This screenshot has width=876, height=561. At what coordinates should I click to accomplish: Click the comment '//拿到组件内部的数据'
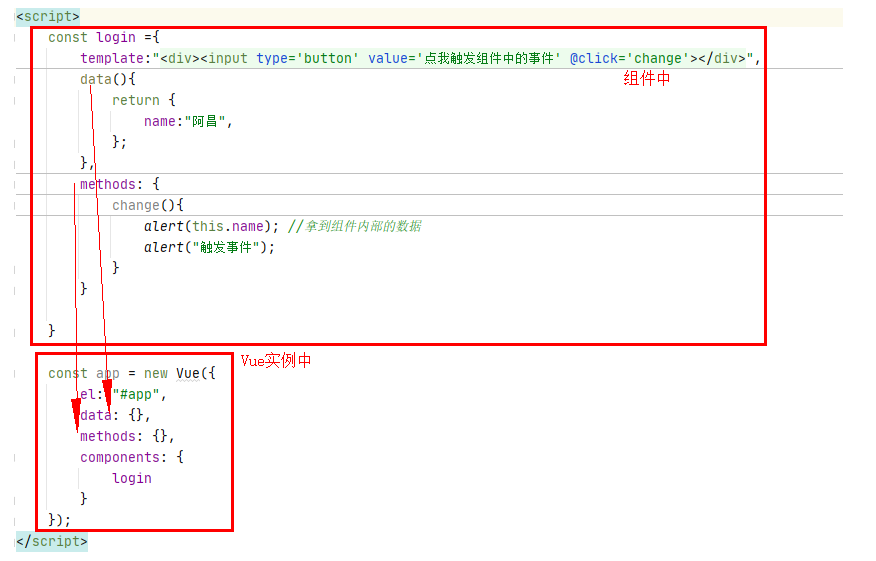(355, 226)
